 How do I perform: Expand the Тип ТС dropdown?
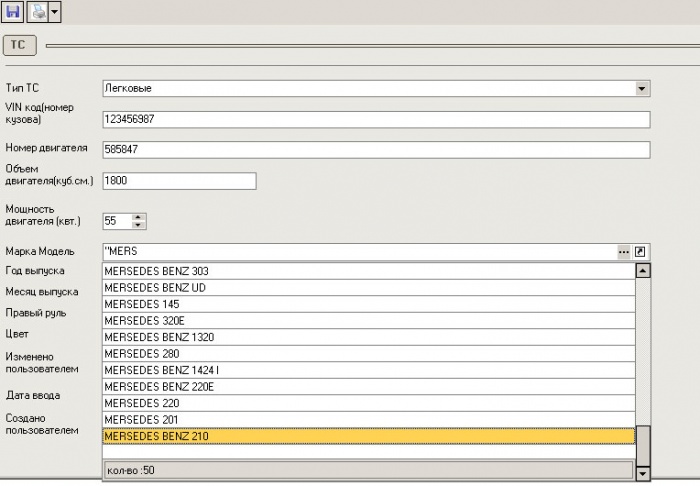(x=642, y=88)
